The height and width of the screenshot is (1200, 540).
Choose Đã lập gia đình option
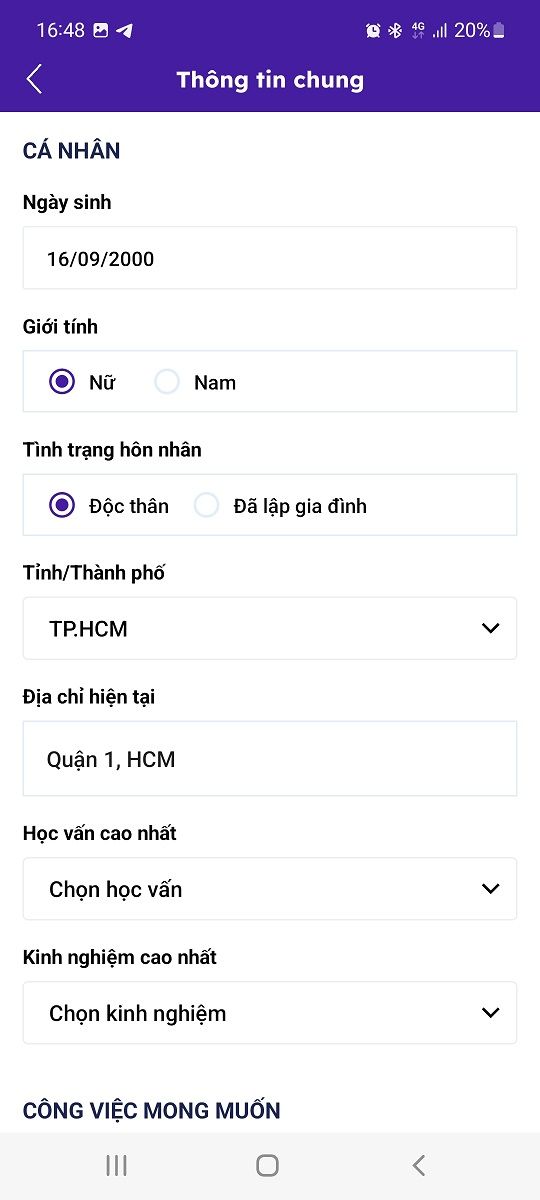click(206, 506)
